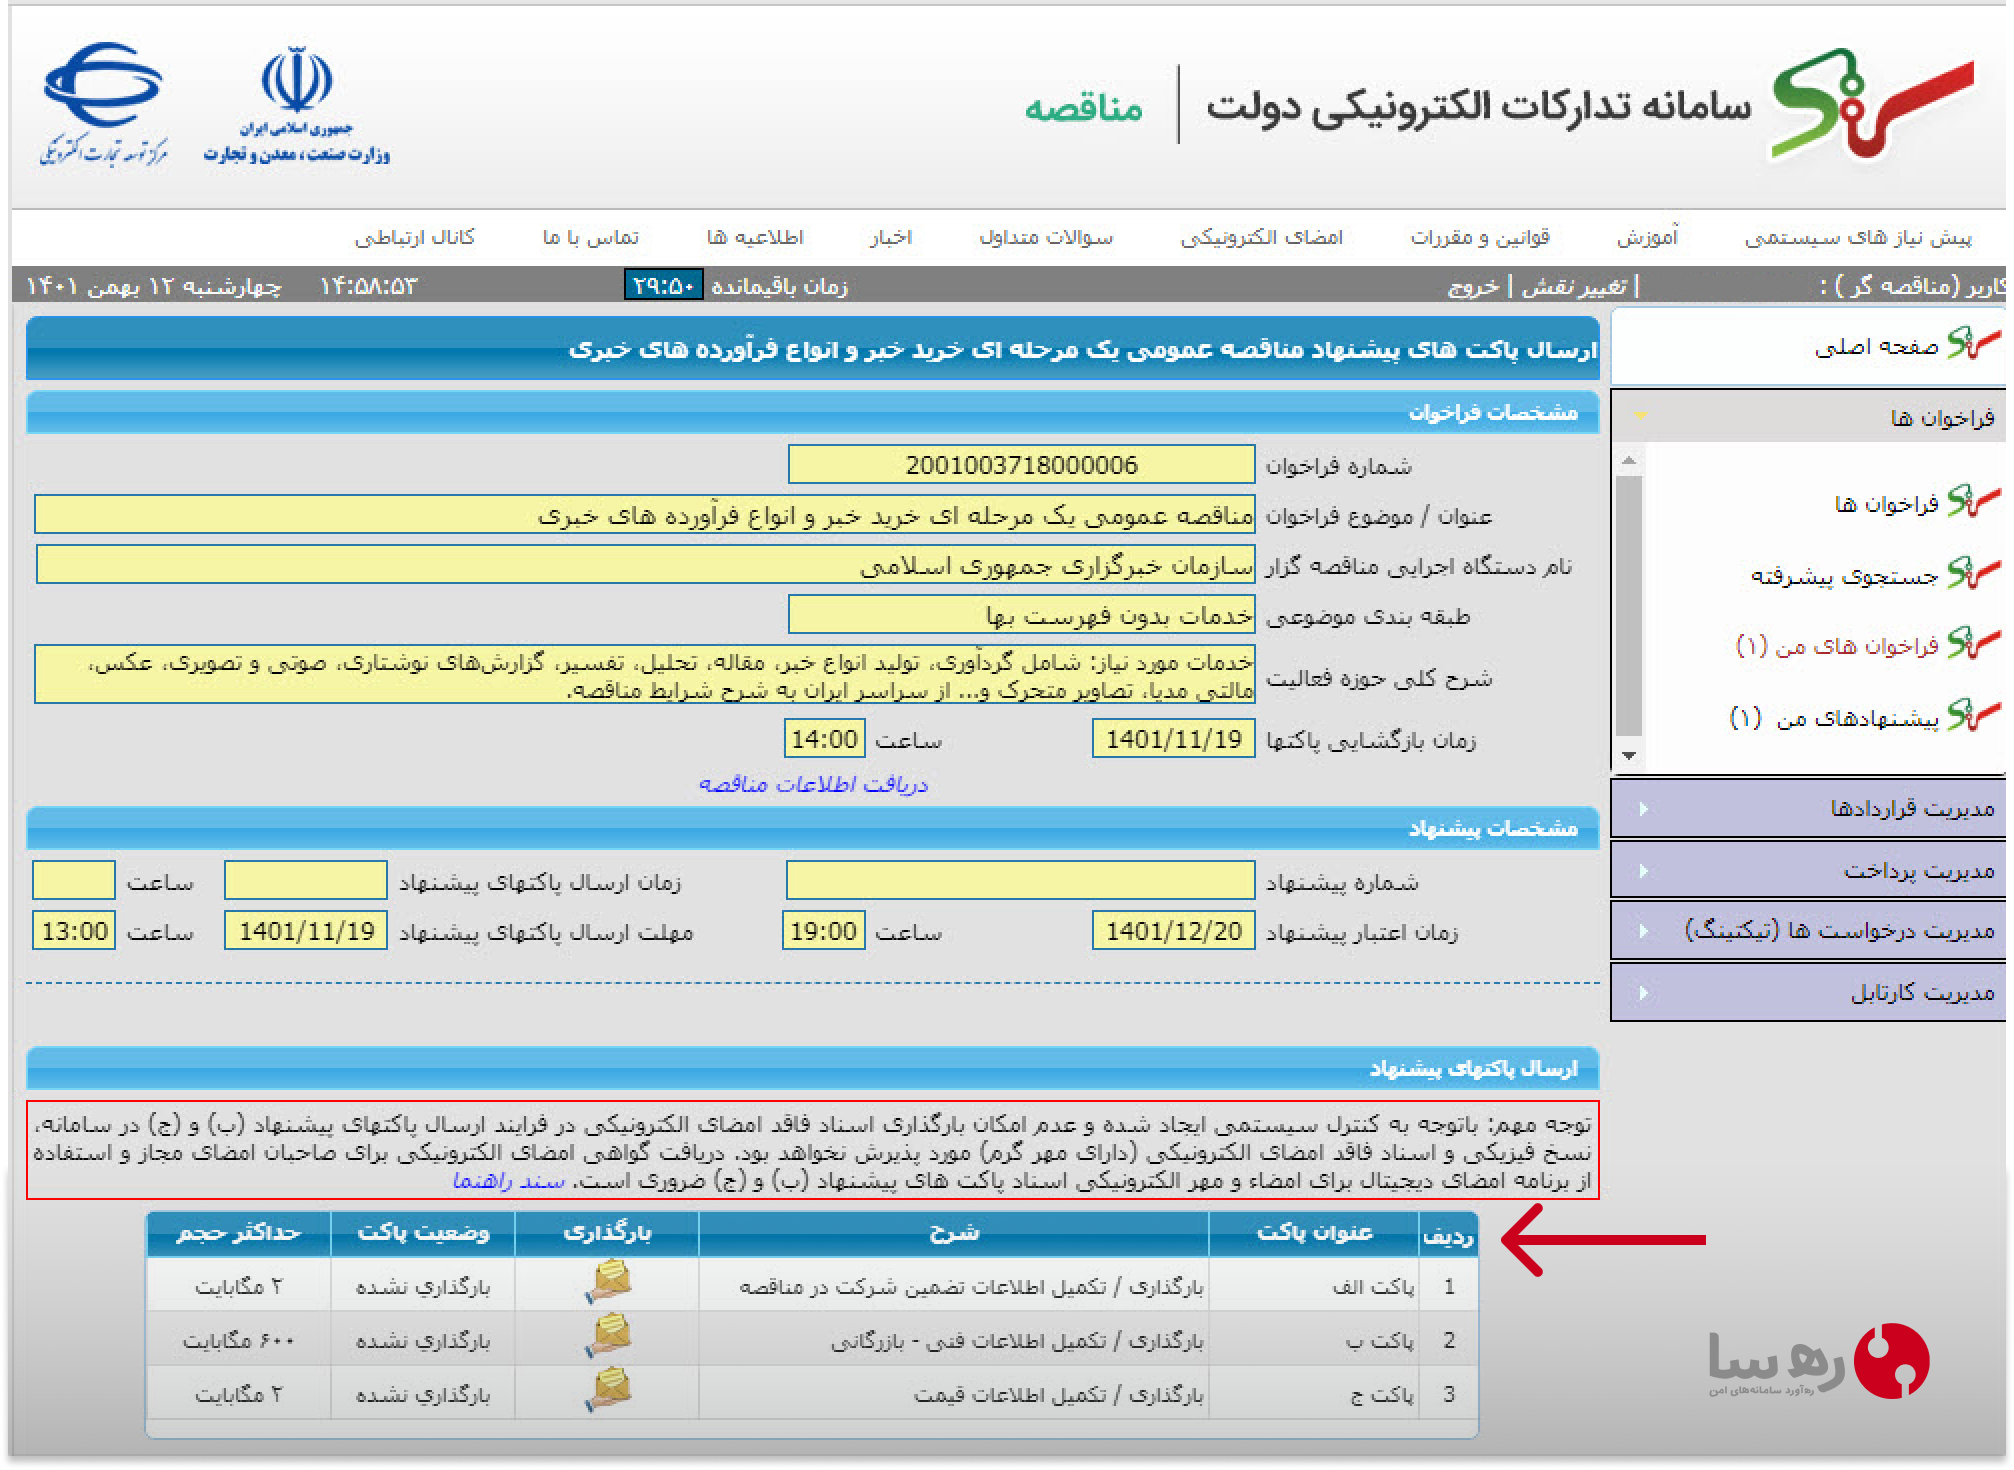Viewport: 2014px width, 1470px height.
Task: Expand the مدیریت درخواست ها (تیکتینگ) section
Action: click(1808, 931)
